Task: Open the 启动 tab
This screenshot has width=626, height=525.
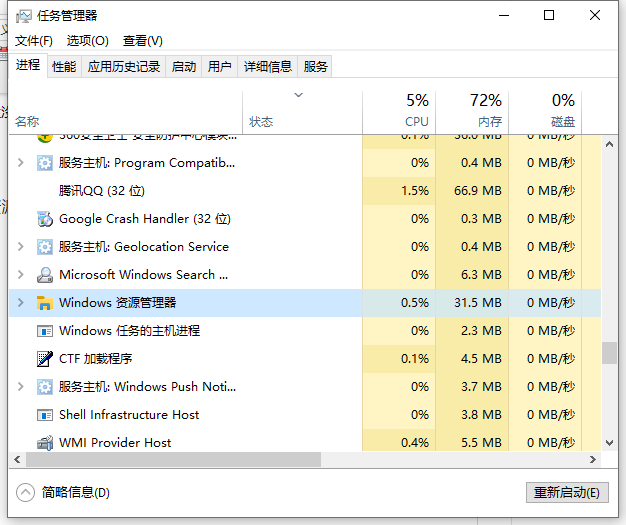Action: (x=184, y=67)
